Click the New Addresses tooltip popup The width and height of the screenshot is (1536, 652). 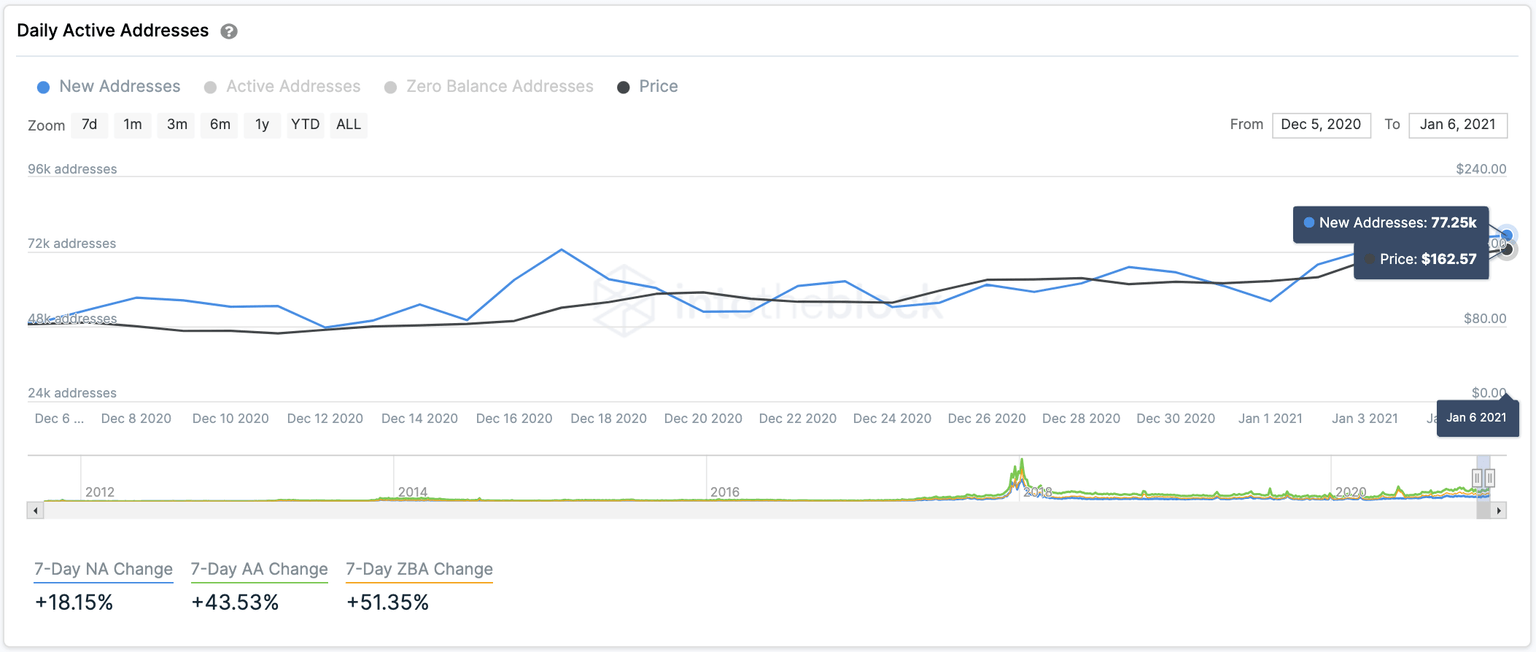coord(1390,222)
